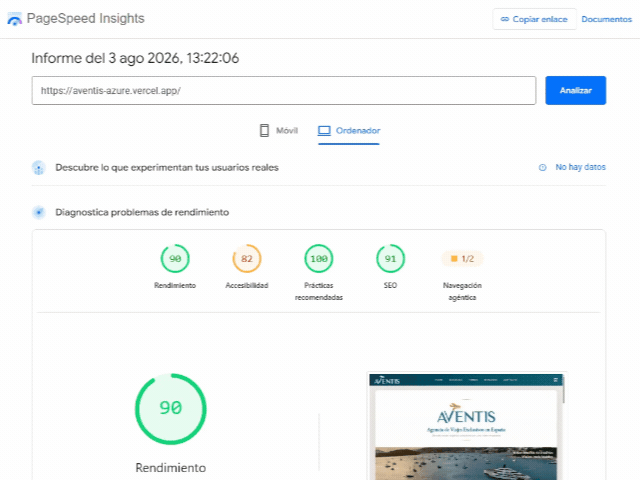Focus the URL input field with aventis-azure.vercel.app
This screenshot has width=640, height=480.
(284, 90)
